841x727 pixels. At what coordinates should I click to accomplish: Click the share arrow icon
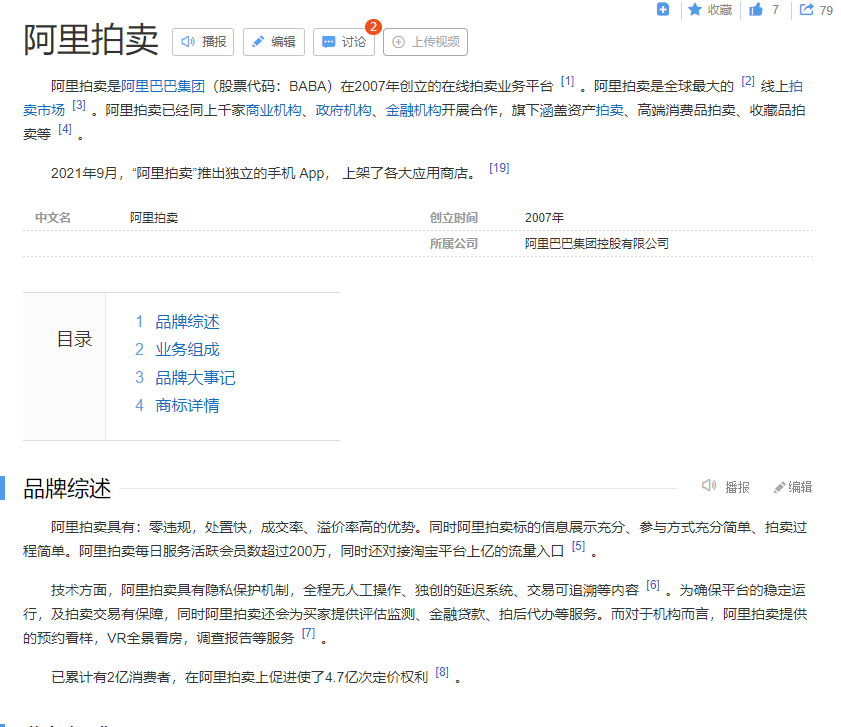(806, 9)
